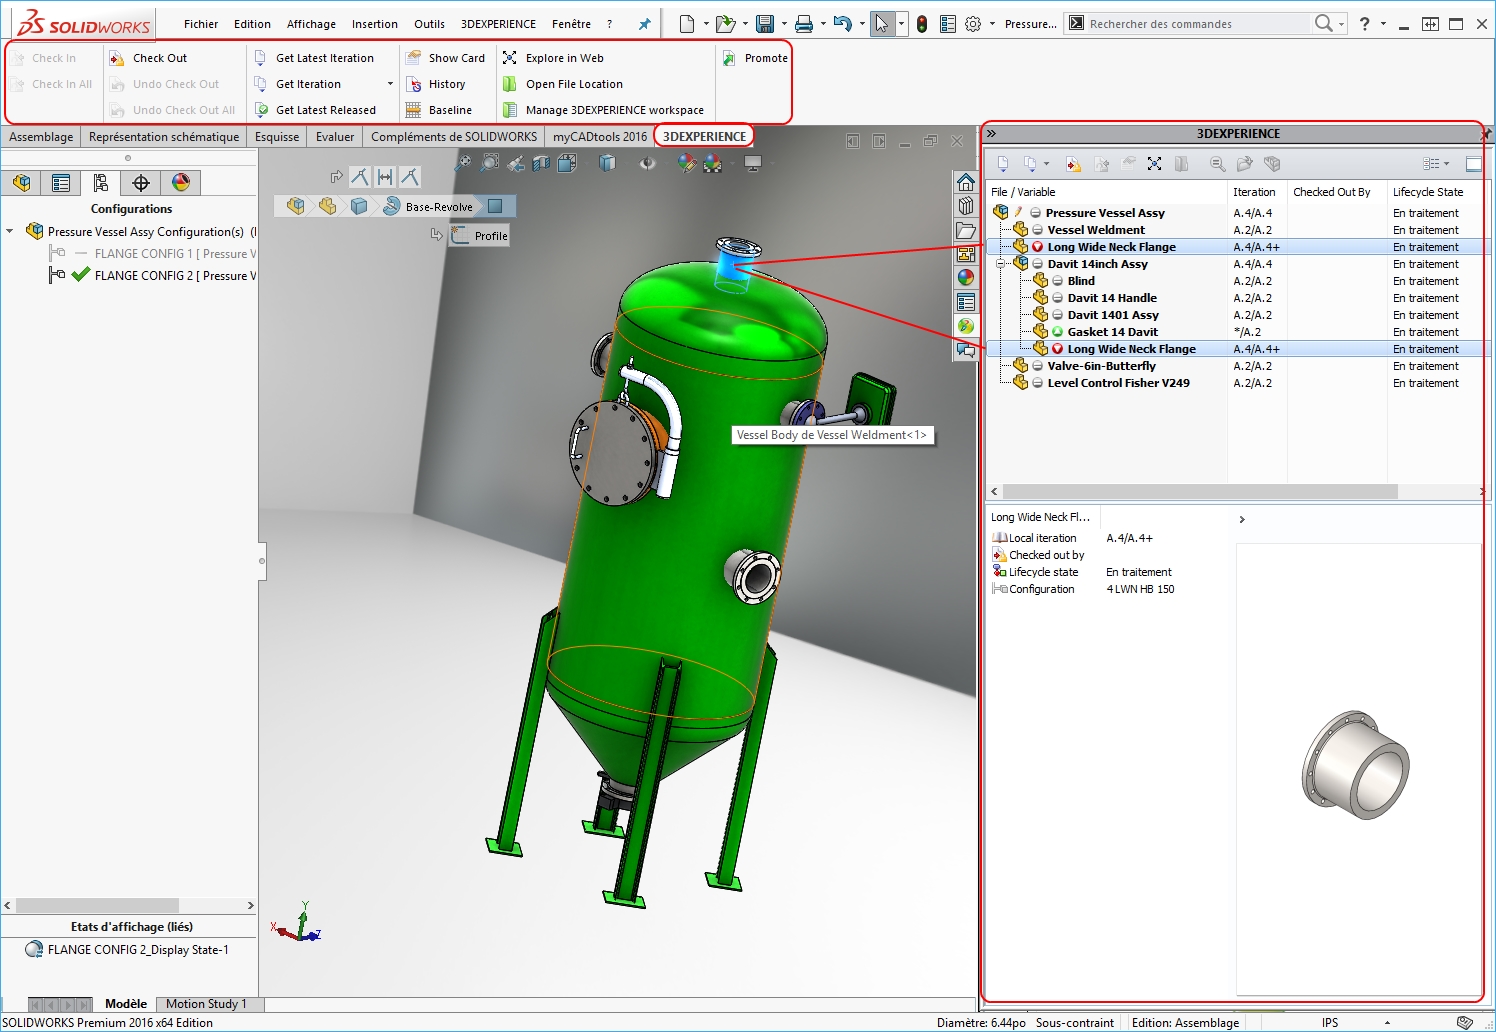Switch to the Assemblage tab
Image resolution: width=1496 pixels, height=1032 pixels.
41,137
